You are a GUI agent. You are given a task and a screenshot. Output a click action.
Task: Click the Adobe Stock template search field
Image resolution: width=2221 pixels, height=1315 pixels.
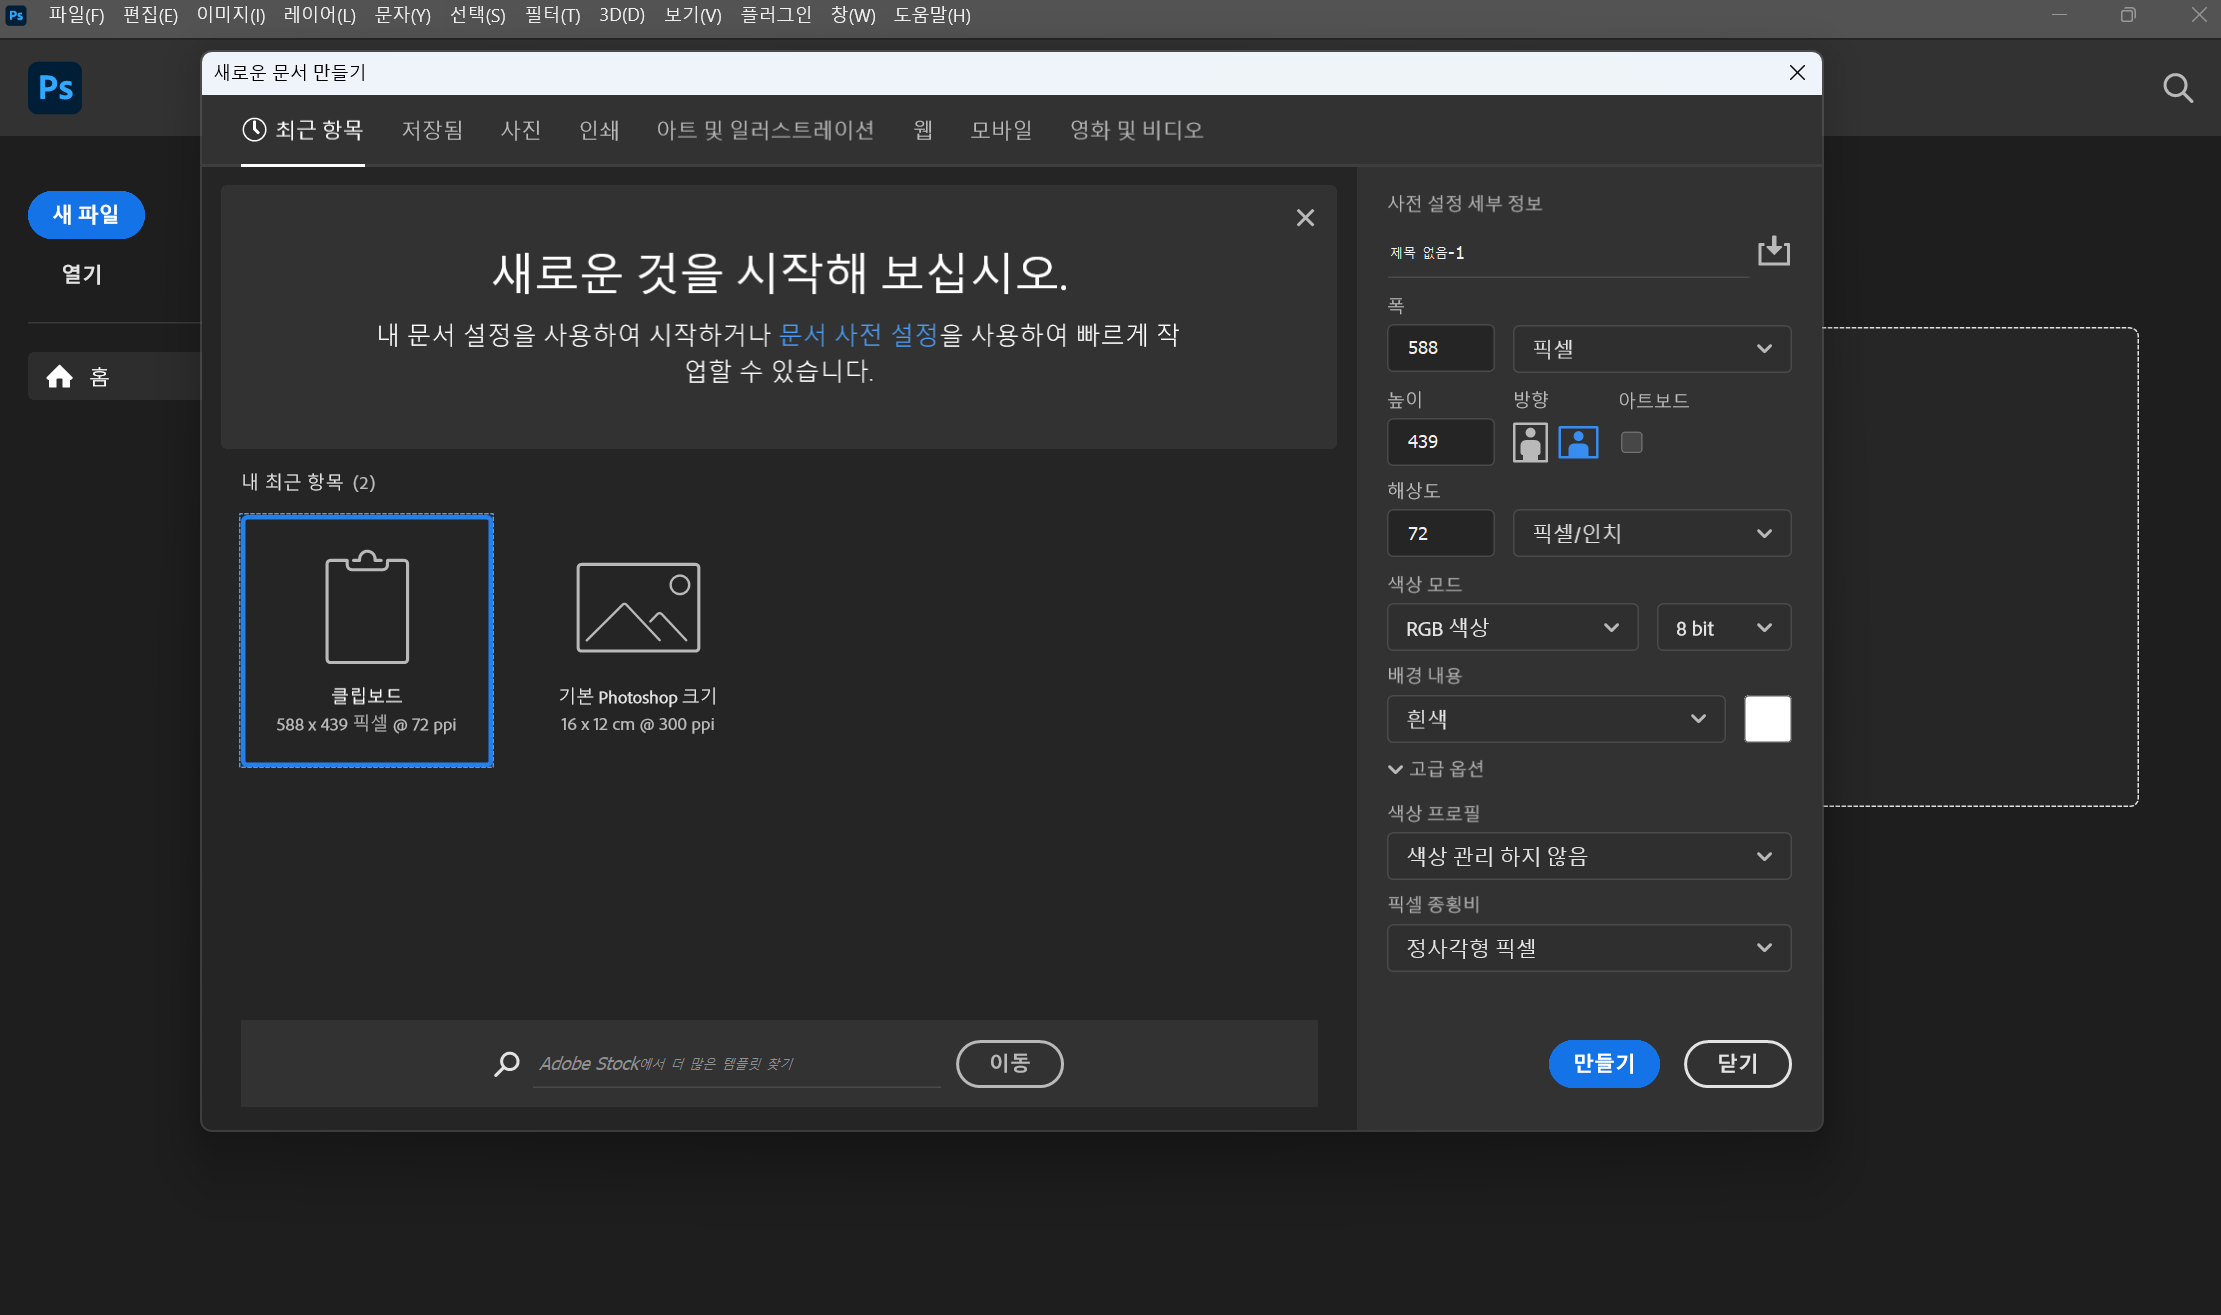coord(737,1064)
